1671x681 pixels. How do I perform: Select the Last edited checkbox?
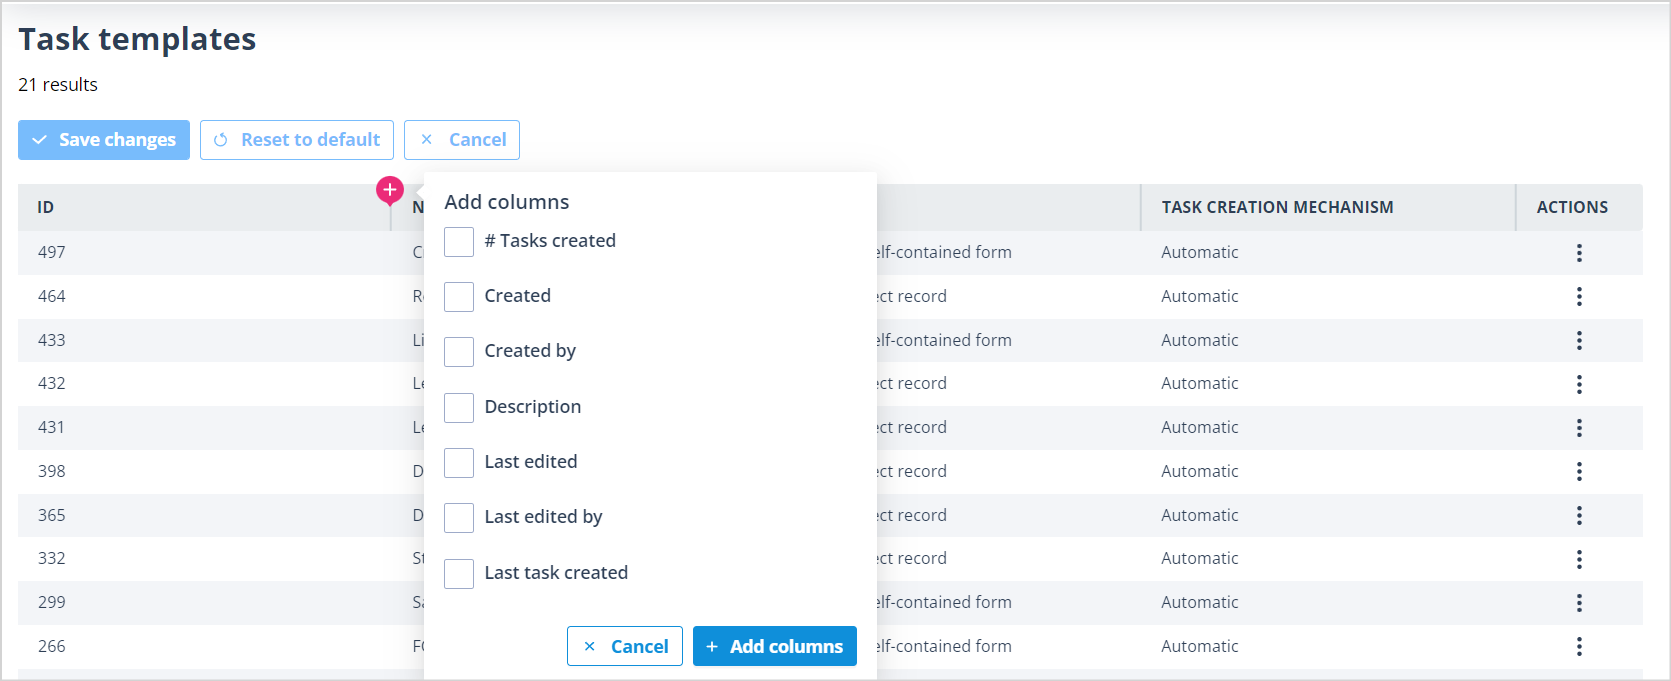(x=459, y=463)
